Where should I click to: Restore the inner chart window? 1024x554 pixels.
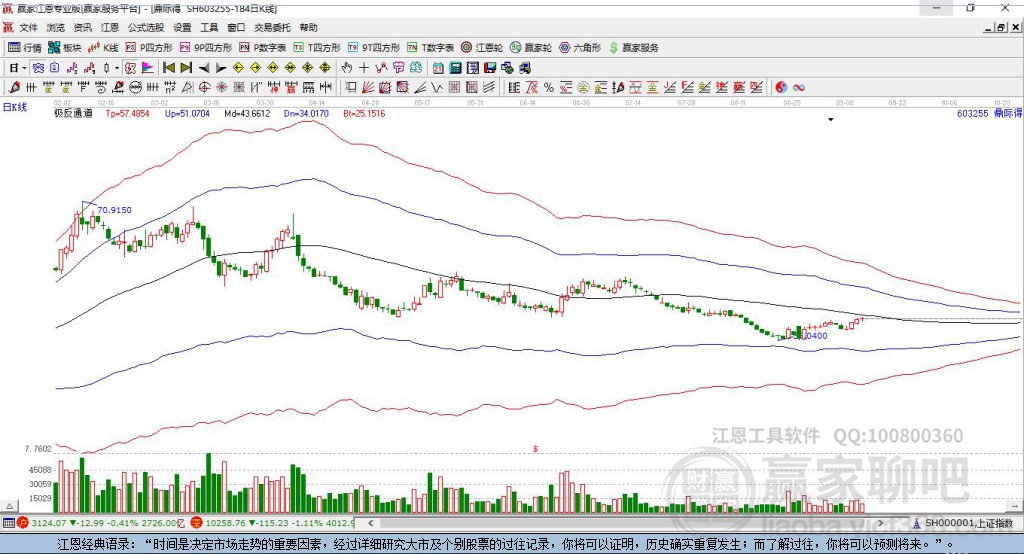(x=1001, y=27)
